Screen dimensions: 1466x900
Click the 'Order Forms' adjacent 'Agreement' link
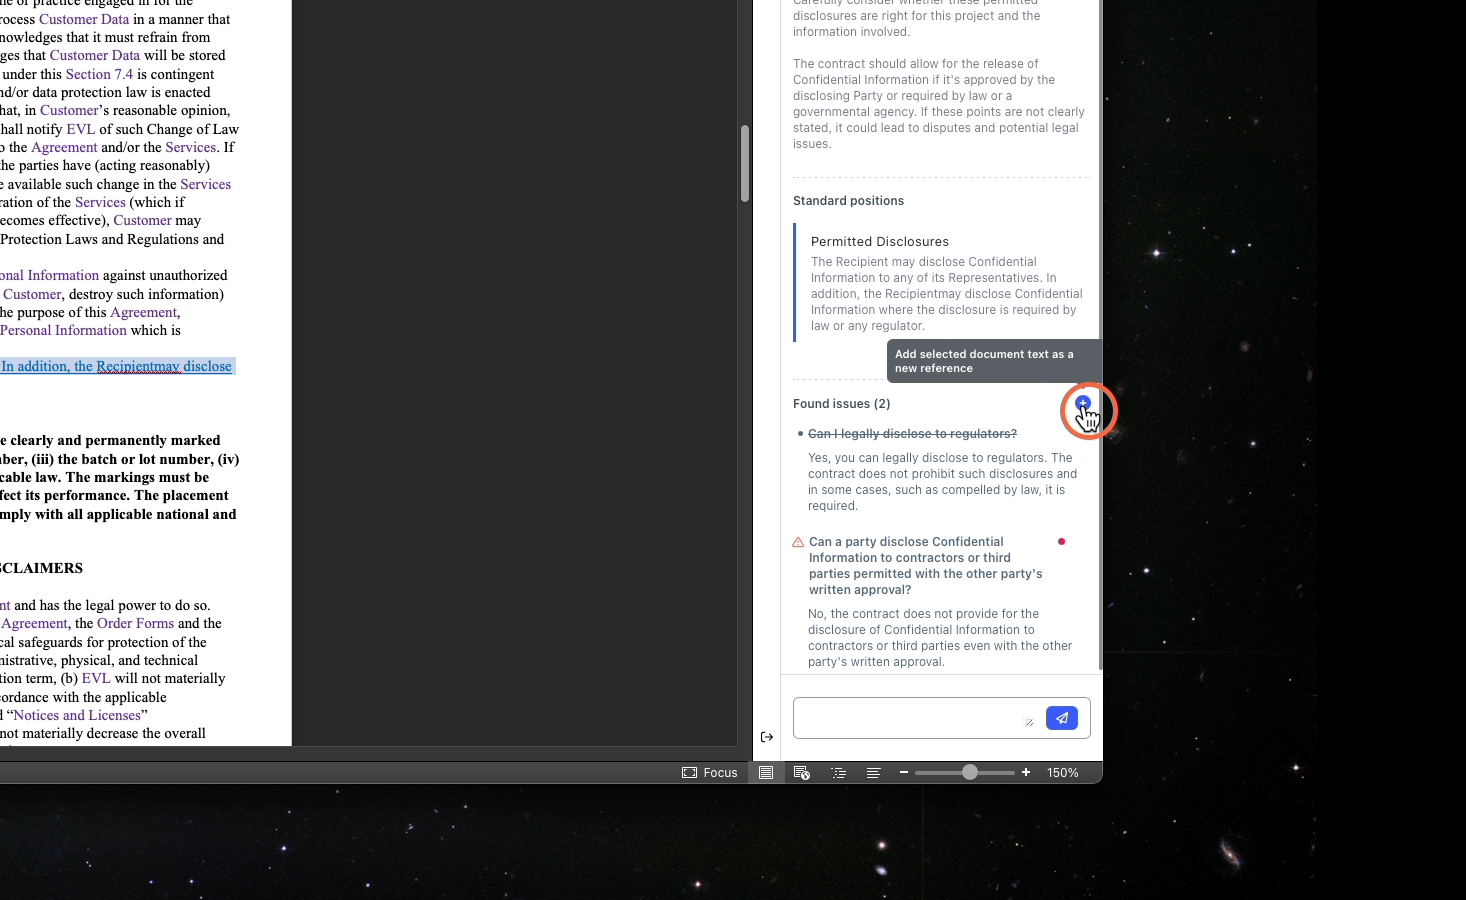coord(35,623)
